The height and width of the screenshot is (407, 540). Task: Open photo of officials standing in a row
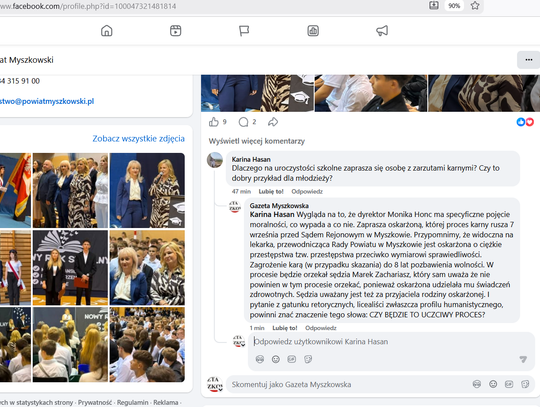pyautogui.click(x=70, y=190)
